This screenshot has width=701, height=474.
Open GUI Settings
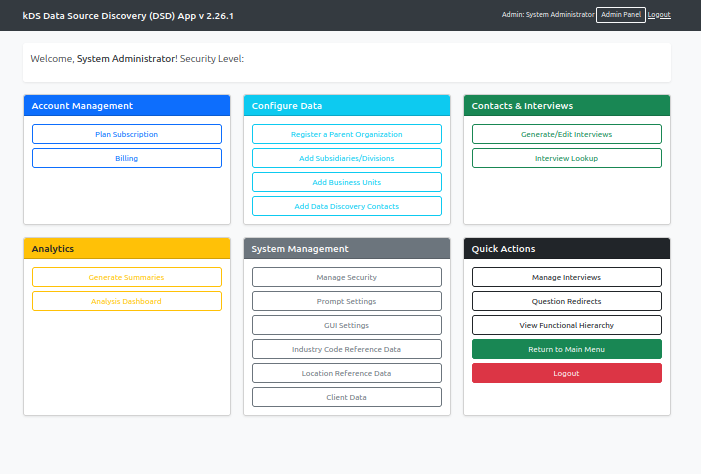pos(346,325)
